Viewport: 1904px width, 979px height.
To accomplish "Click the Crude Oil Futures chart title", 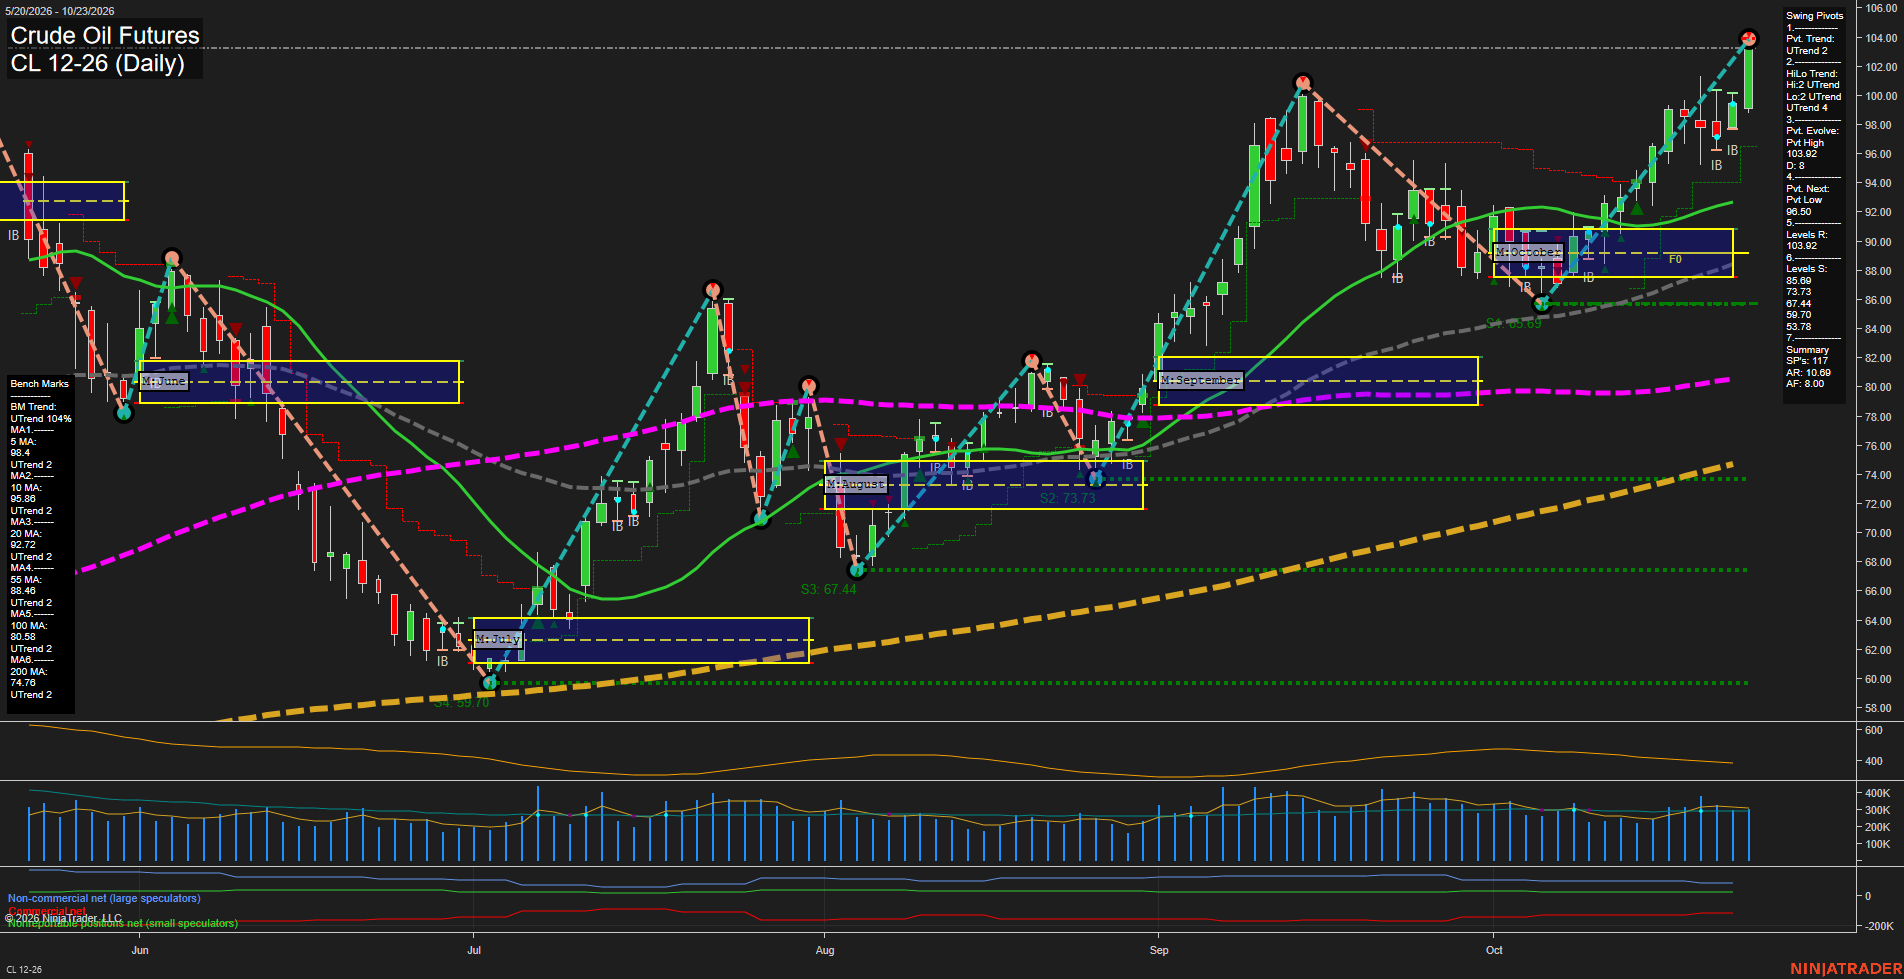I will click(x=105, y=35).
